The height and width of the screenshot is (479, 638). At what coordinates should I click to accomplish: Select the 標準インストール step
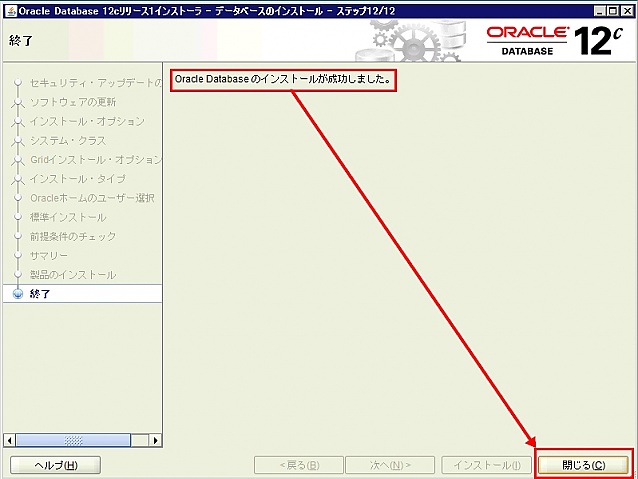68,217
